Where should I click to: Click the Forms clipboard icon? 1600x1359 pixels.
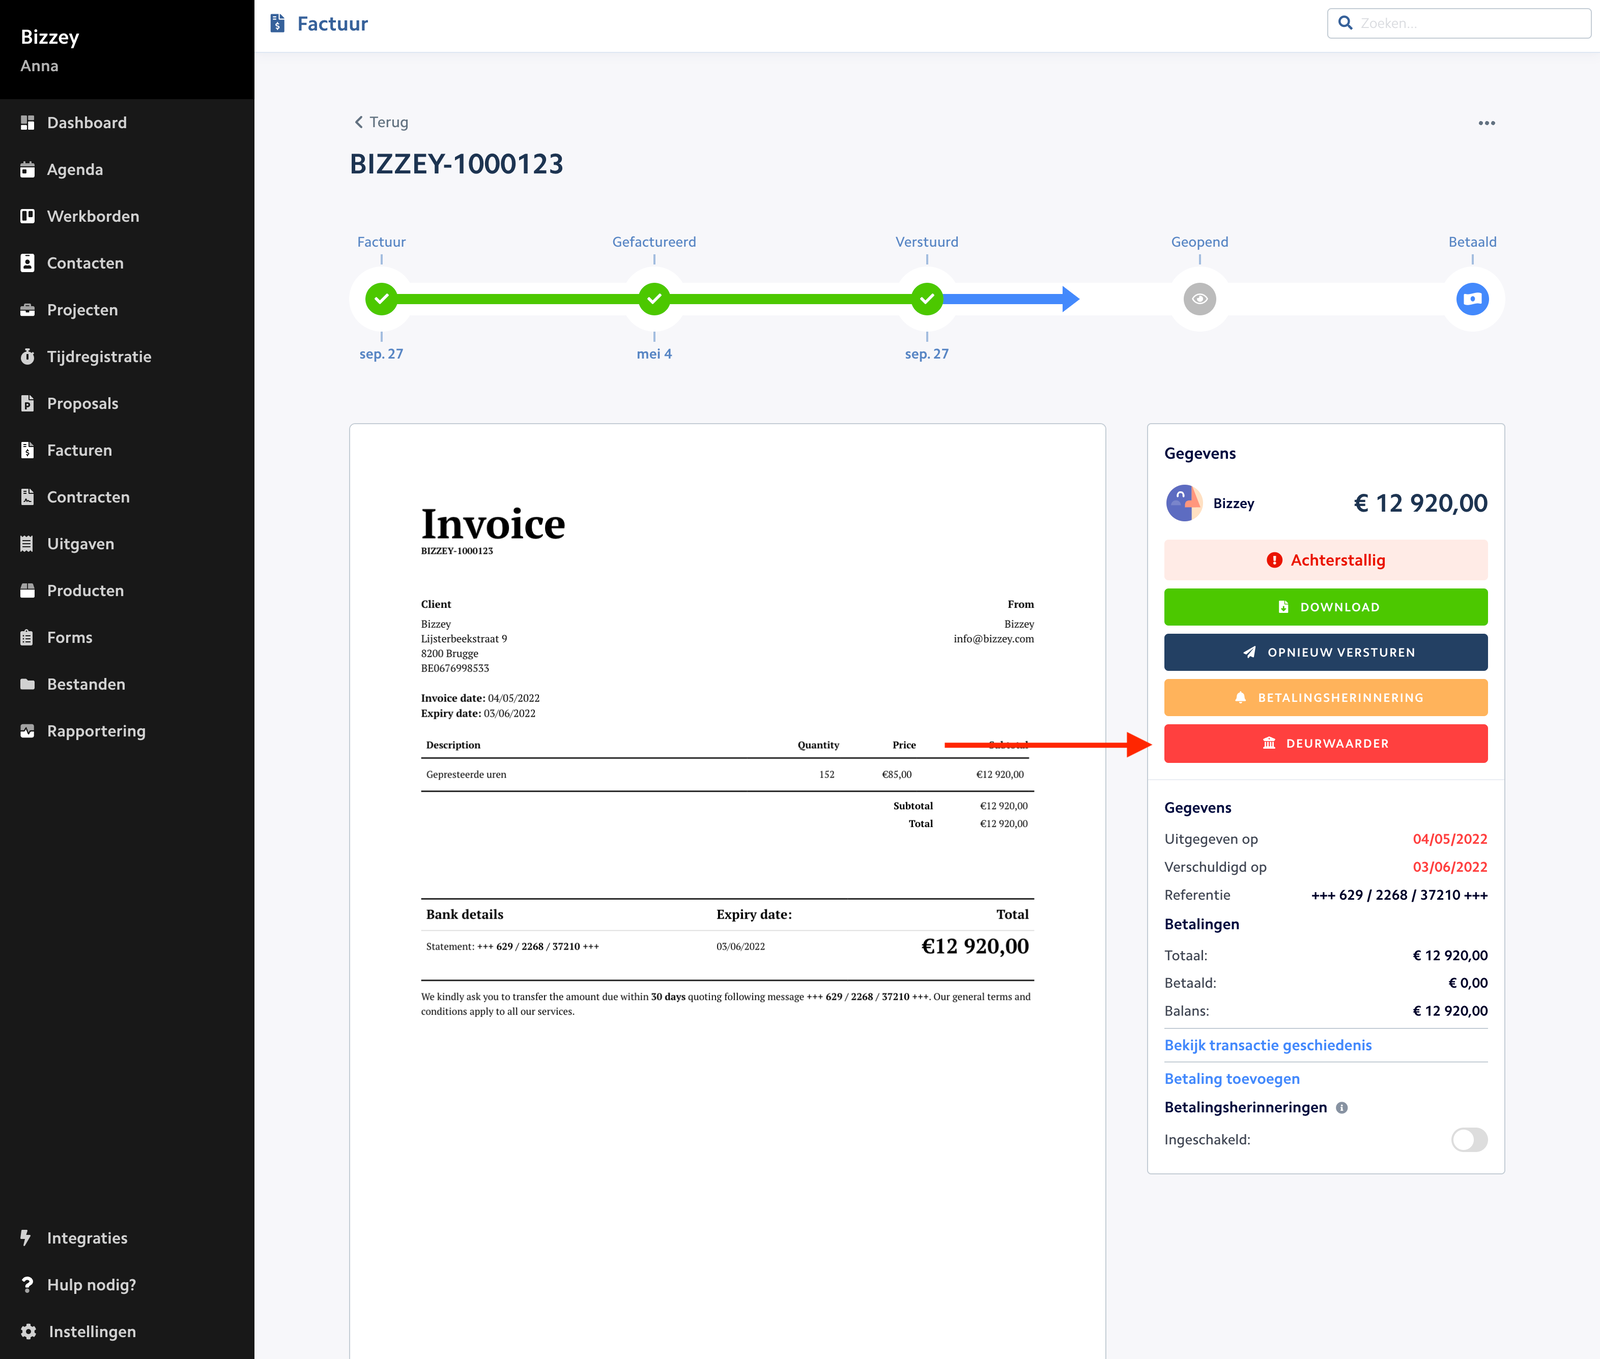pos(28,638)
